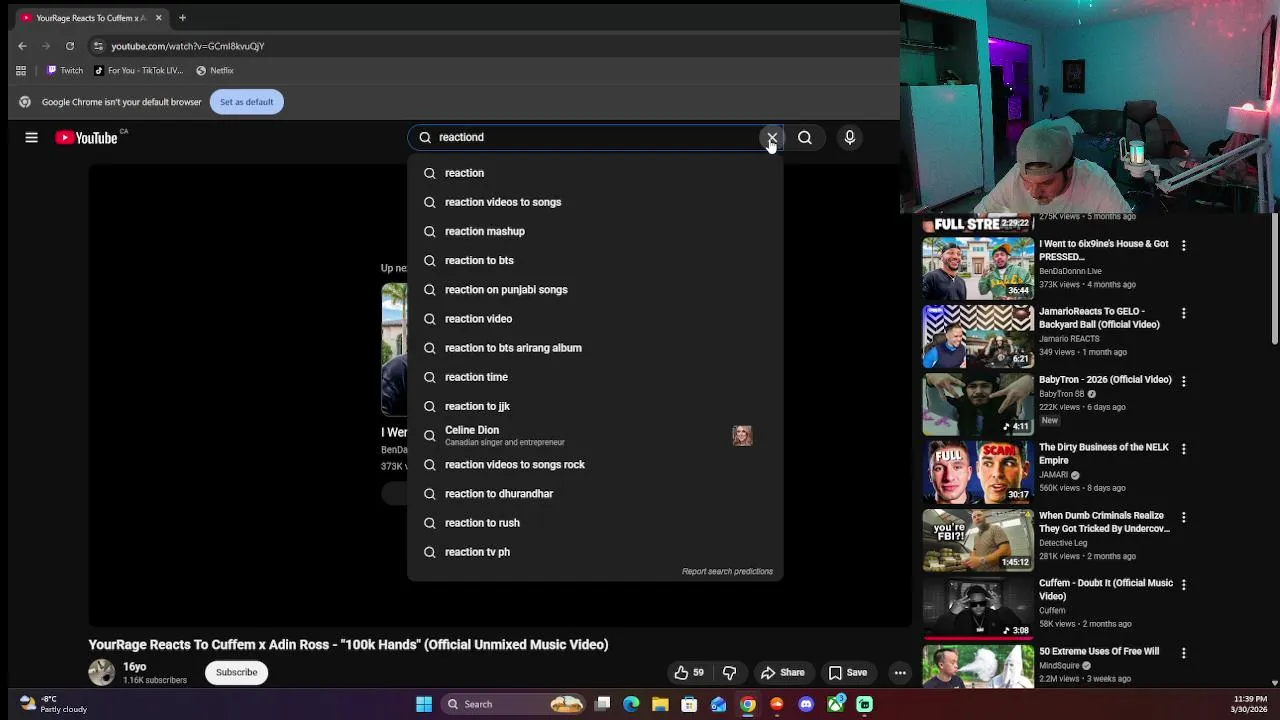Screen dimensions: 1280x720
Task: Open the Celine Dion suggestion entry
Action: click(595, 435)
